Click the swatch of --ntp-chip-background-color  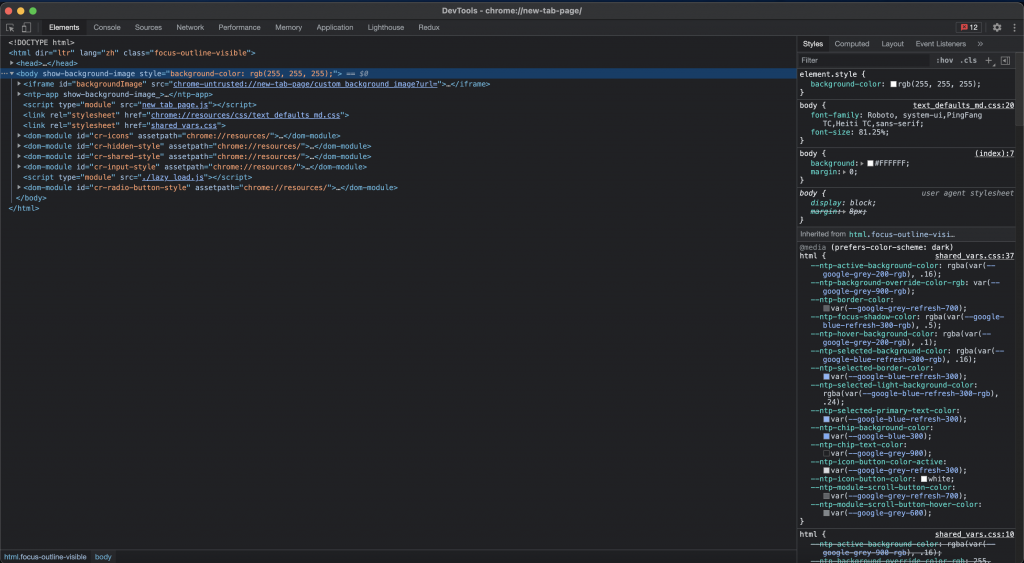pyautogui.click(x=826, y=436)
